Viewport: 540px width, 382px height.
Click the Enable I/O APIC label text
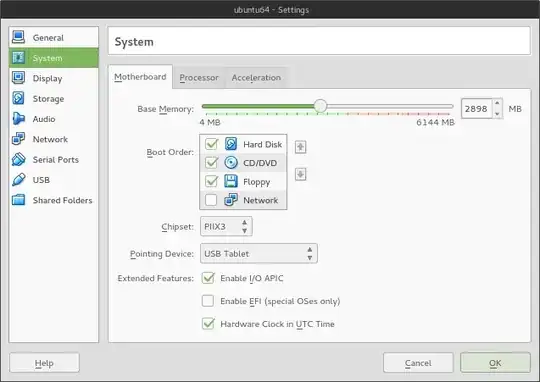[x=252, y=278]
